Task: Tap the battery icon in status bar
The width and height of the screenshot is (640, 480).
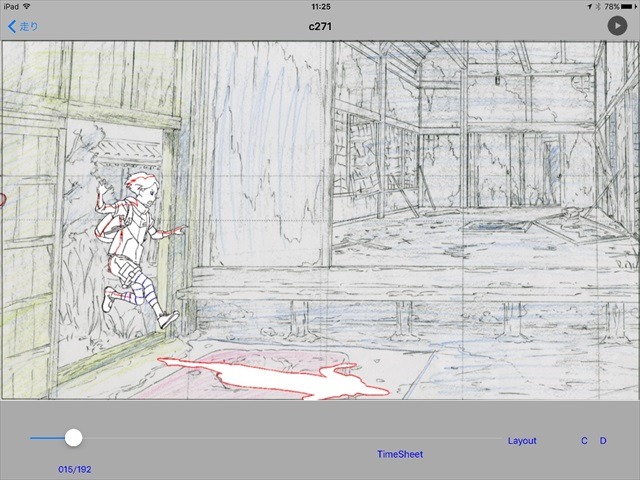Action: pyautogui.click(x=624, y=6)
